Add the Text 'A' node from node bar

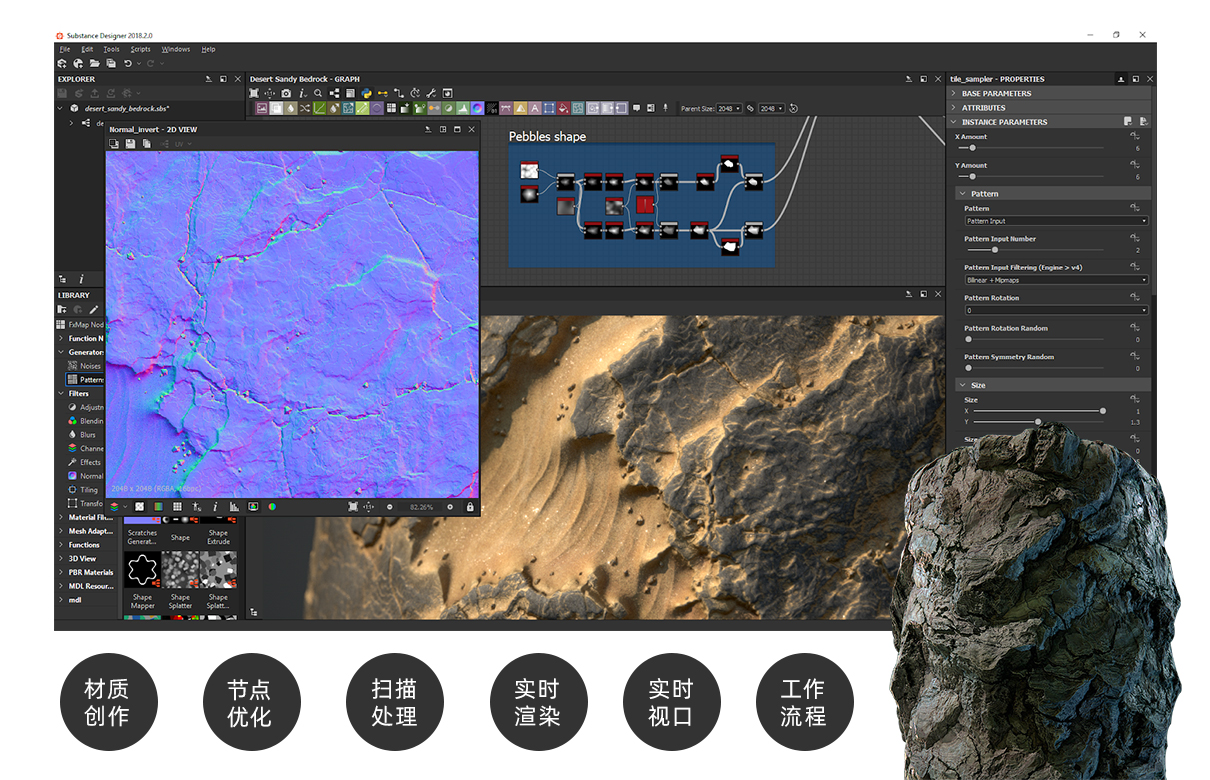click(535, 108)
